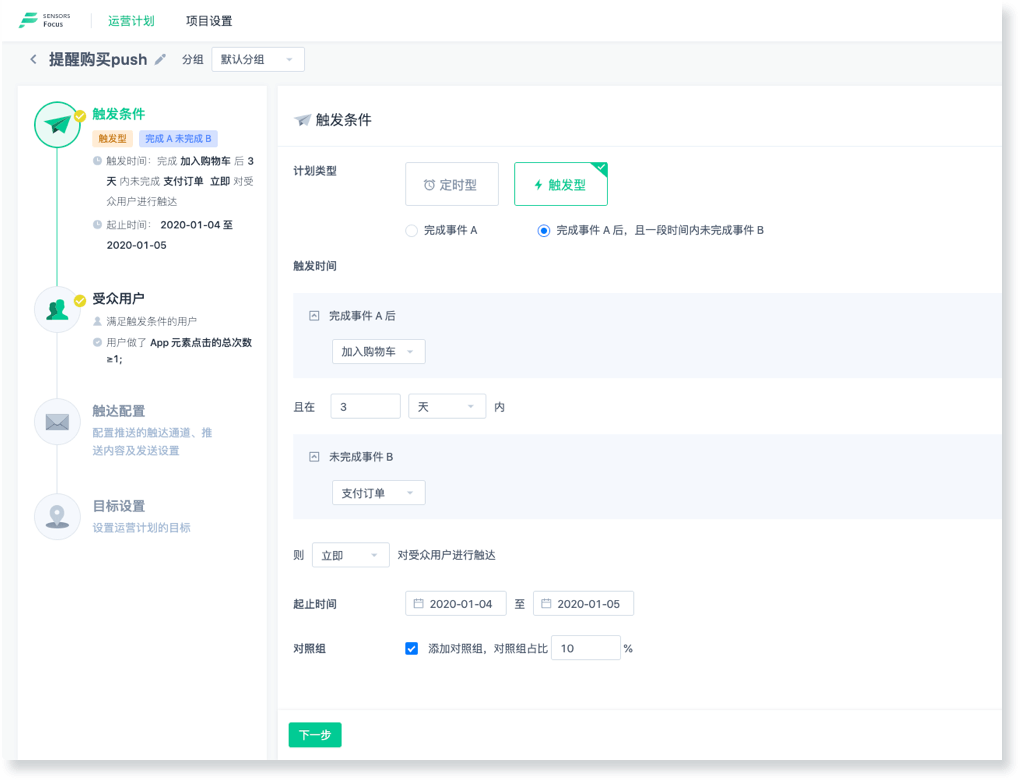The image size is (1020, 780).
Task: Click the pencil icon to rename plan
Action: click(x=161, y=60)
